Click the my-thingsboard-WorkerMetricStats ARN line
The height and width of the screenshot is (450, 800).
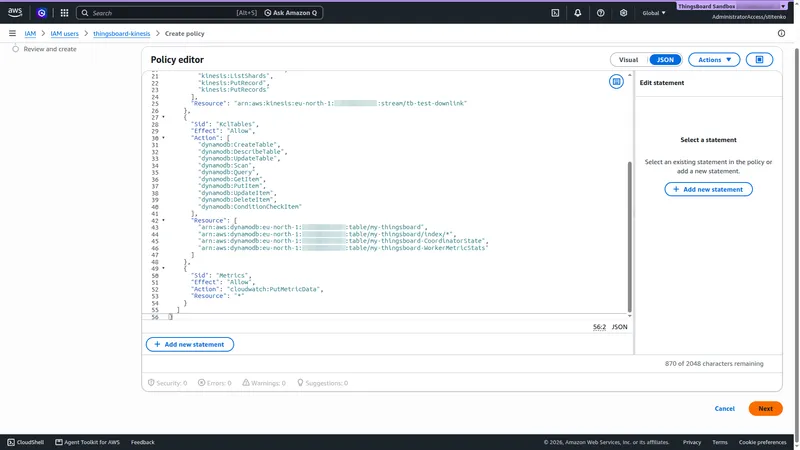click(x=343, y=248)
